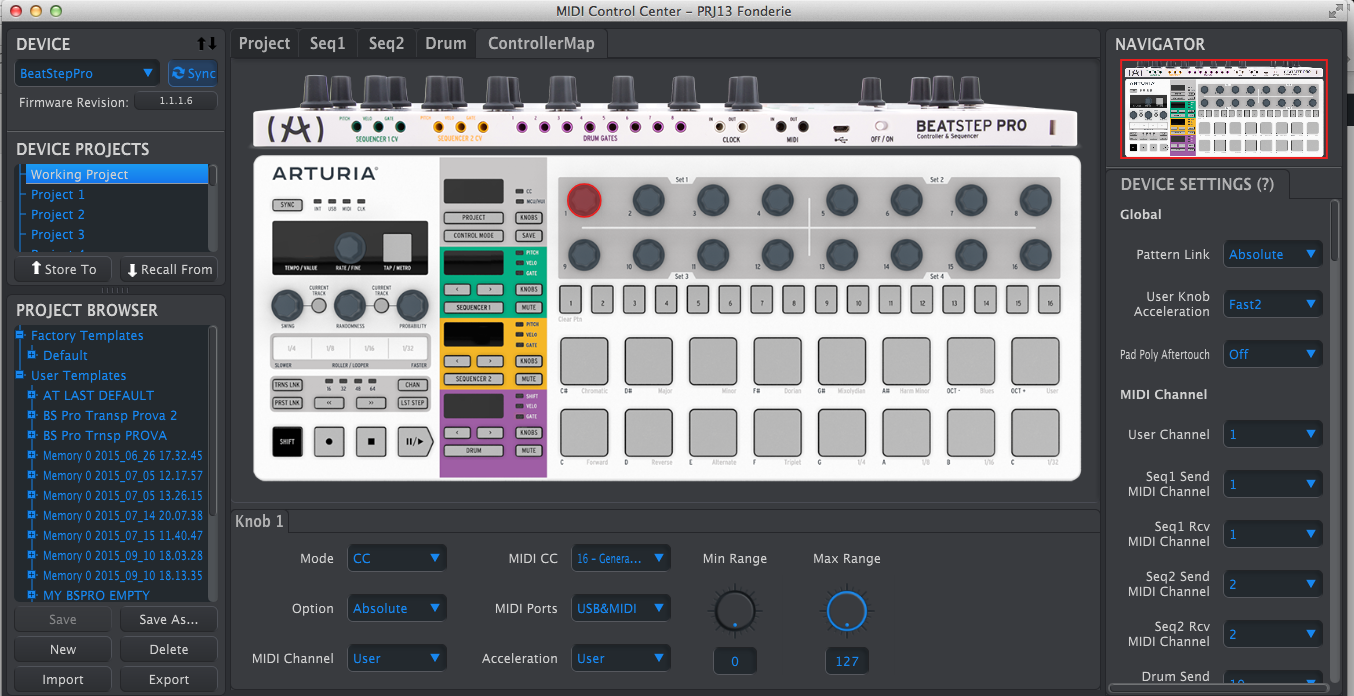
Task: Open the Mode CC dropdown
Action: click(398, 558)
